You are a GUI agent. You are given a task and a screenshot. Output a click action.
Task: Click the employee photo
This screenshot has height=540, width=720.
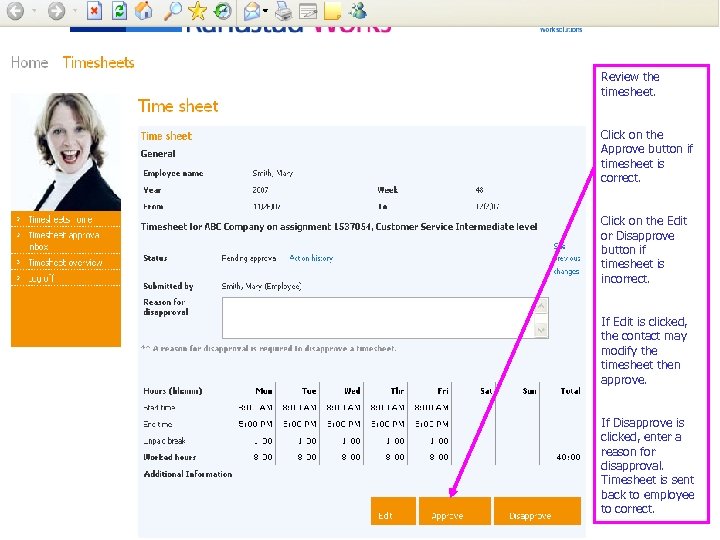66,152
